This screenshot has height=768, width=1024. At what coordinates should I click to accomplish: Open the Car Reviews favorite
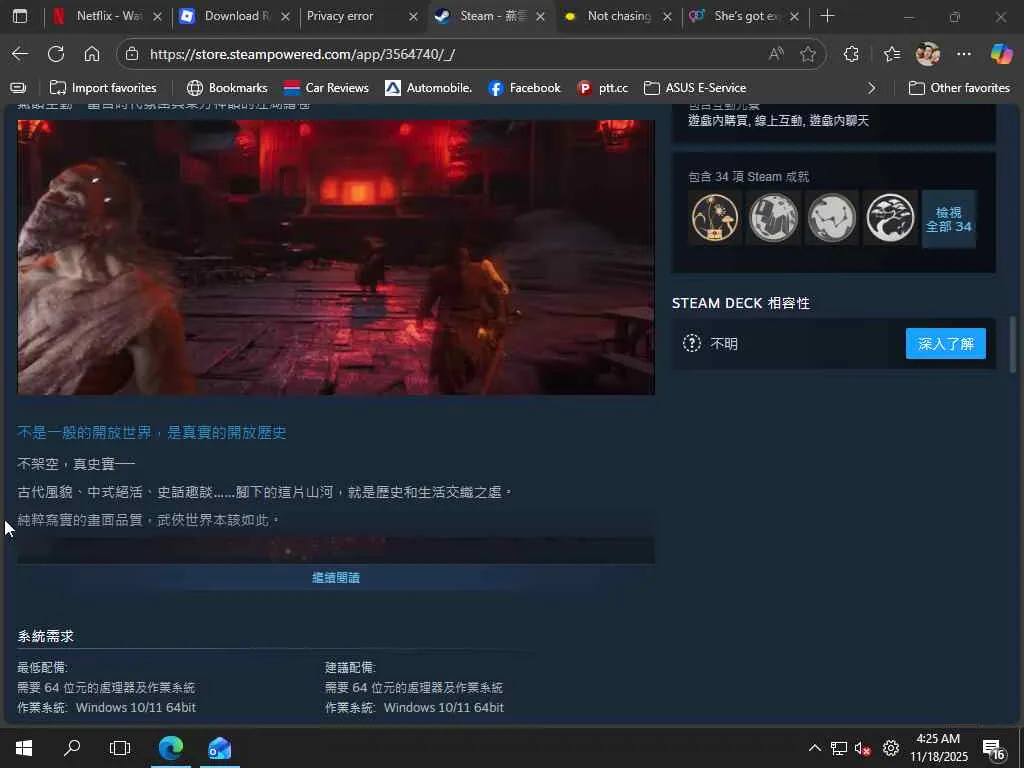327,88
